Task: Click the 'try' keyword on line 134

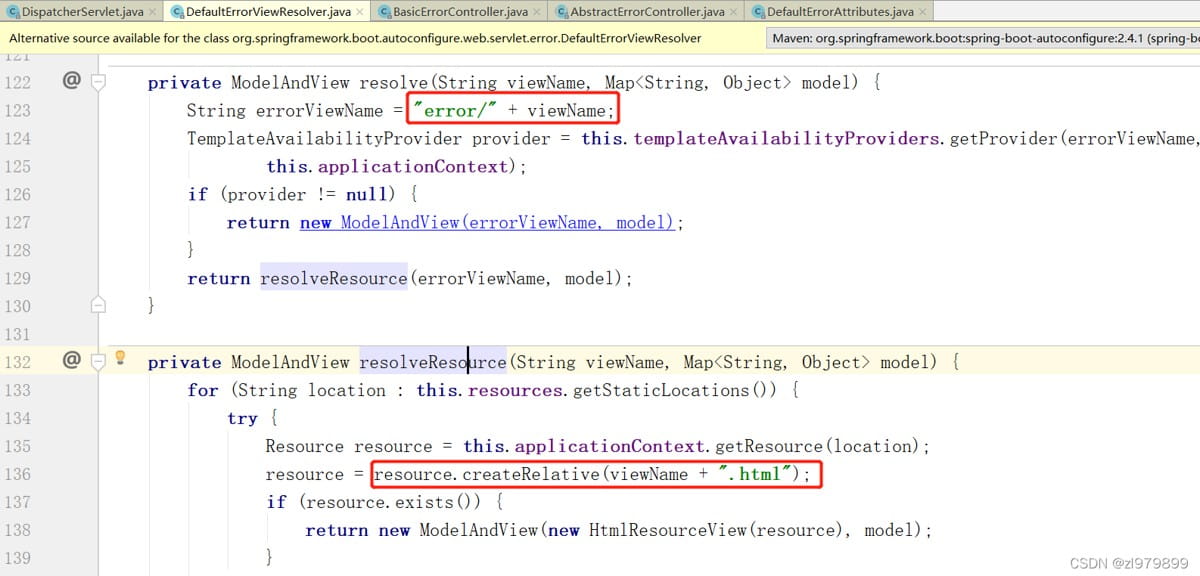Action: 242,418
